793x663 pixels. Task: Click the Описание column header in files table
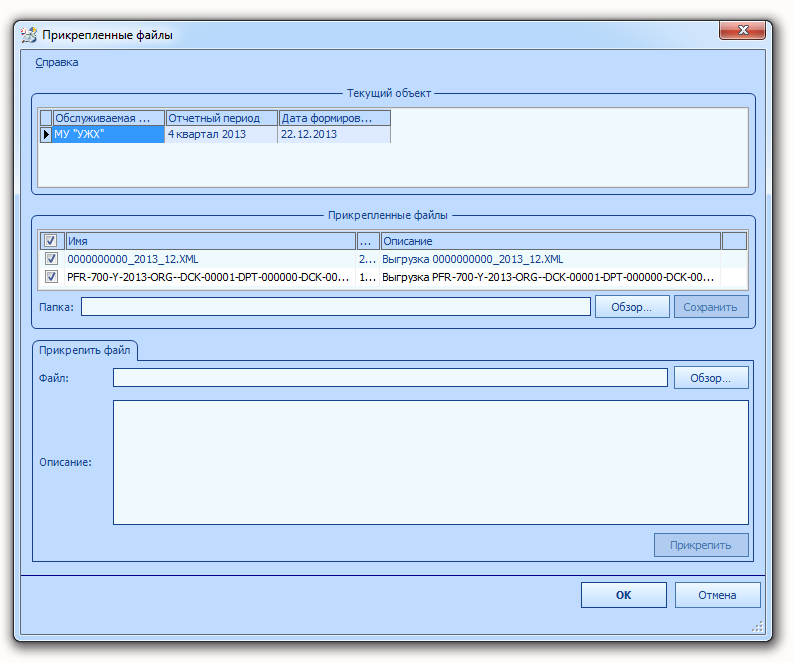(550, 241)
